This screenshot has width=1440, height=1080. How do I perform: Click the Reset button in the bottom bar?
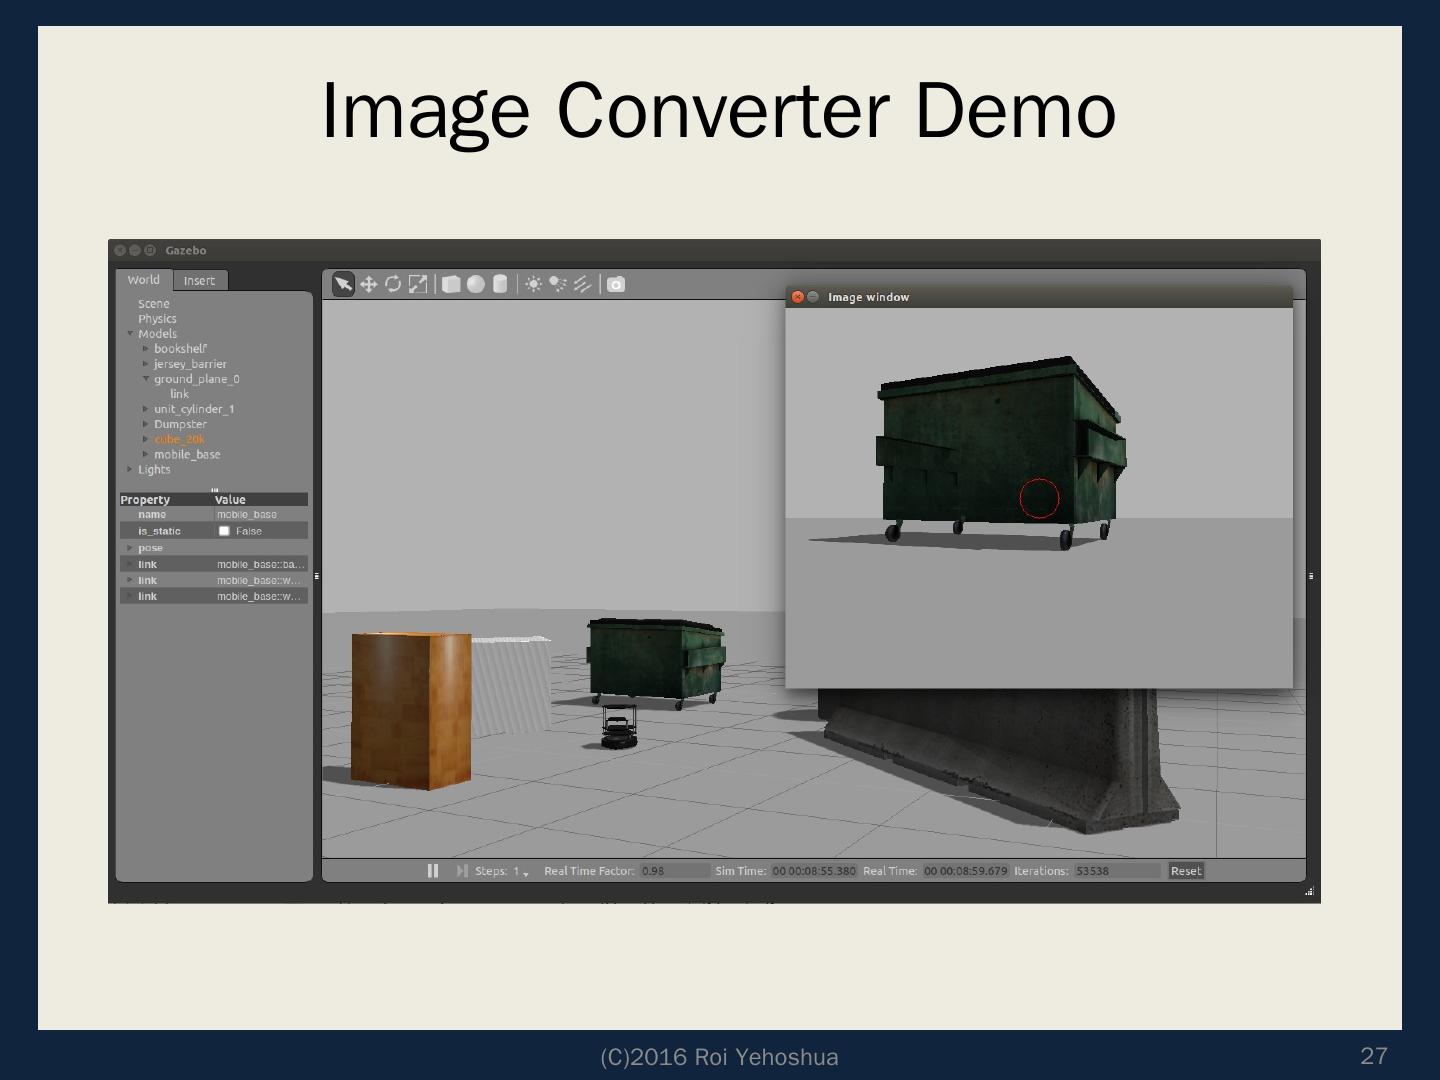[1186, 871]
